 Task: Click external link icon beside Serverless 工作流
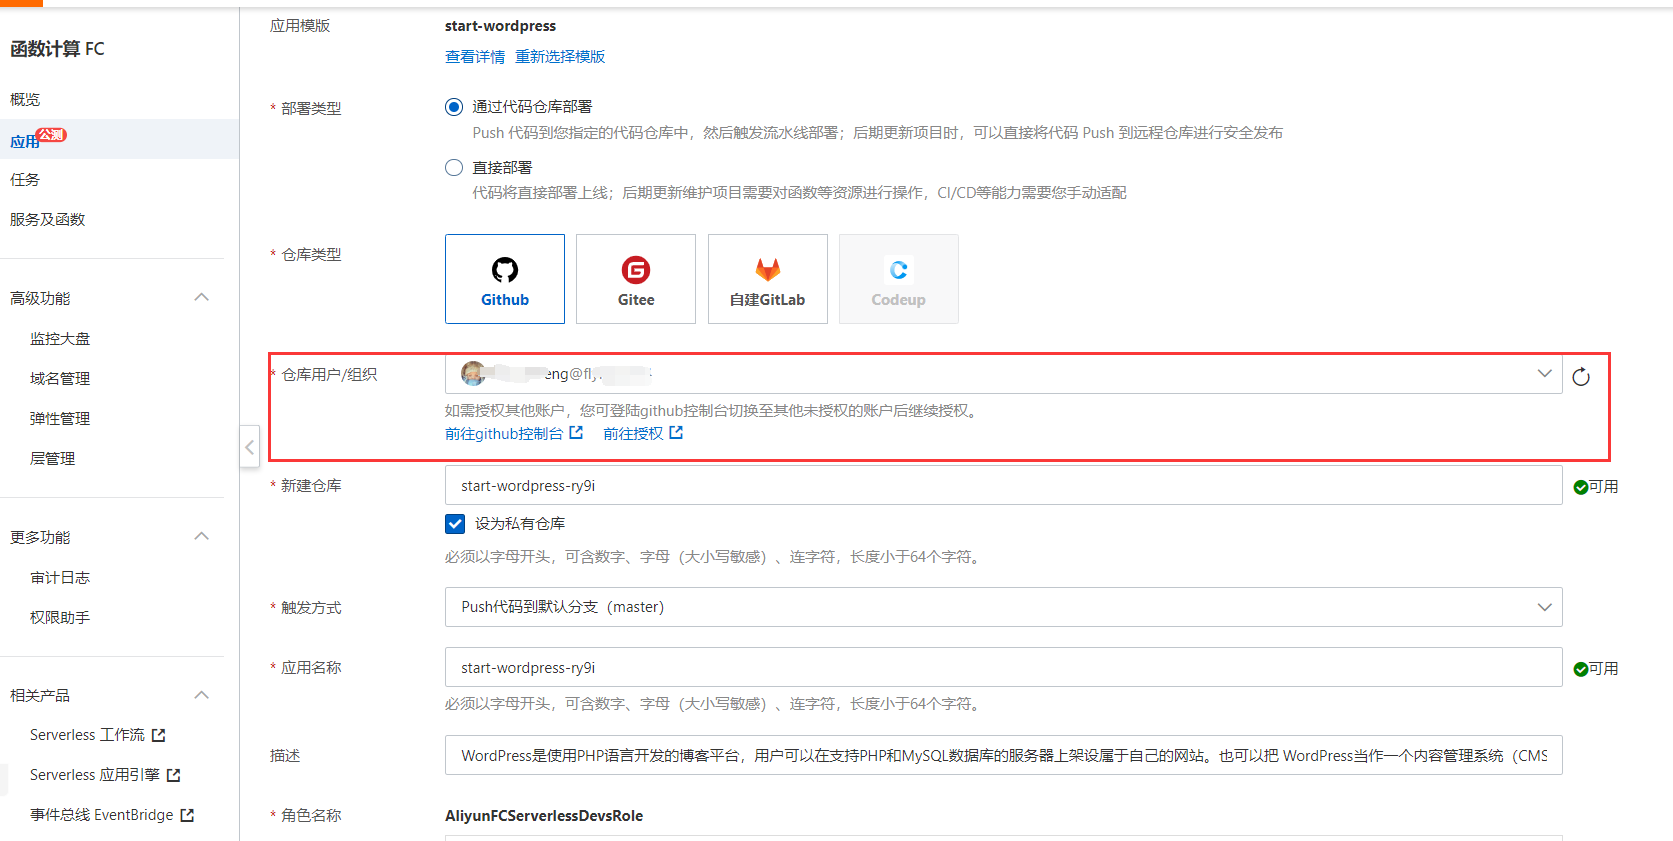coord(158,735)
